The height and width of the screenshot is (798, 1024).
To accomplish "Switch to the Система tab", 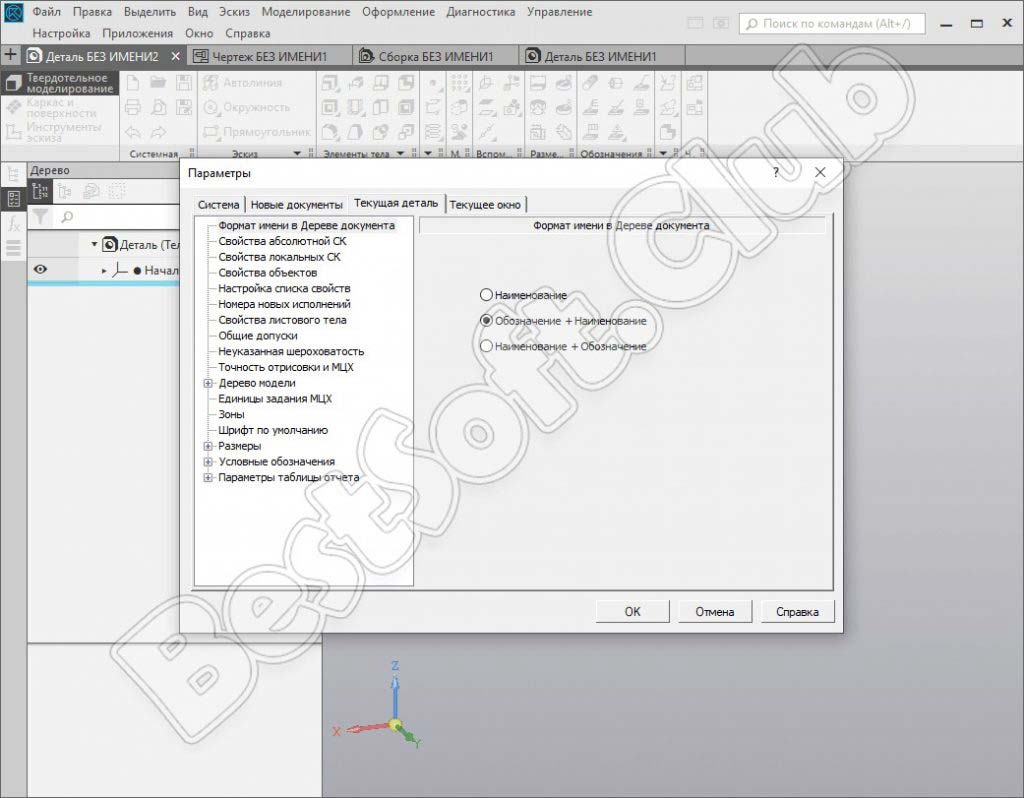I will click(x=218, y=204).
